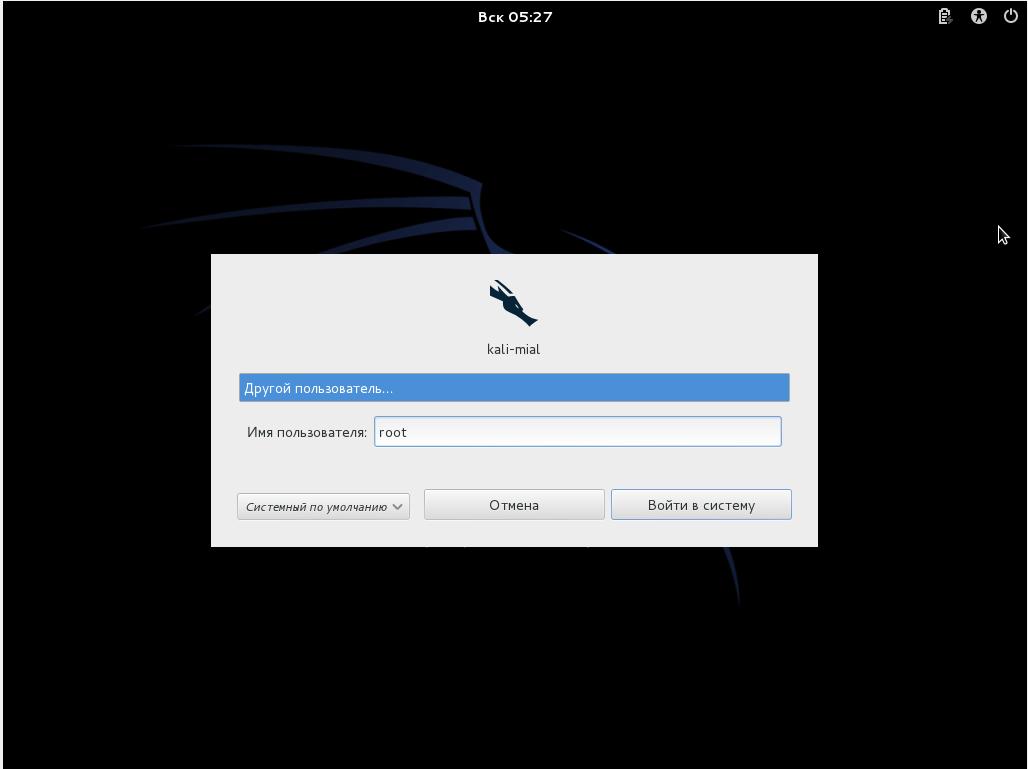
Task: Click 'Войти в систему' to log in
Action: 701,505
